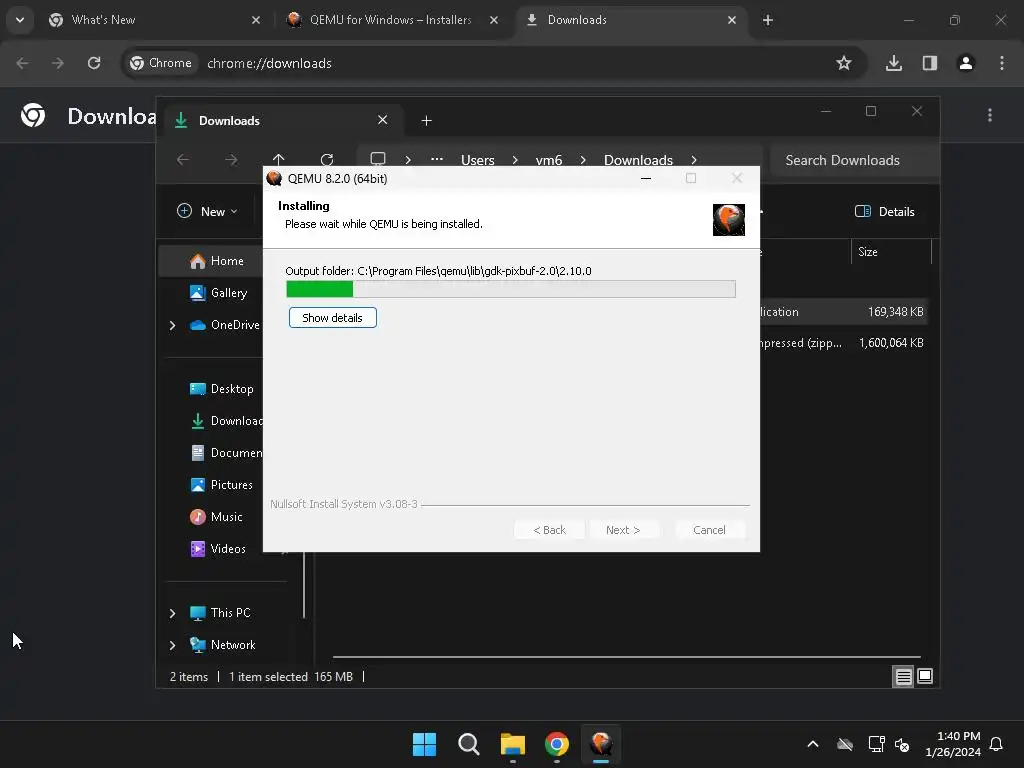Select This PC in navigation pane
The height and width of the screenshot is (768, 1024).
click(220, 613)
